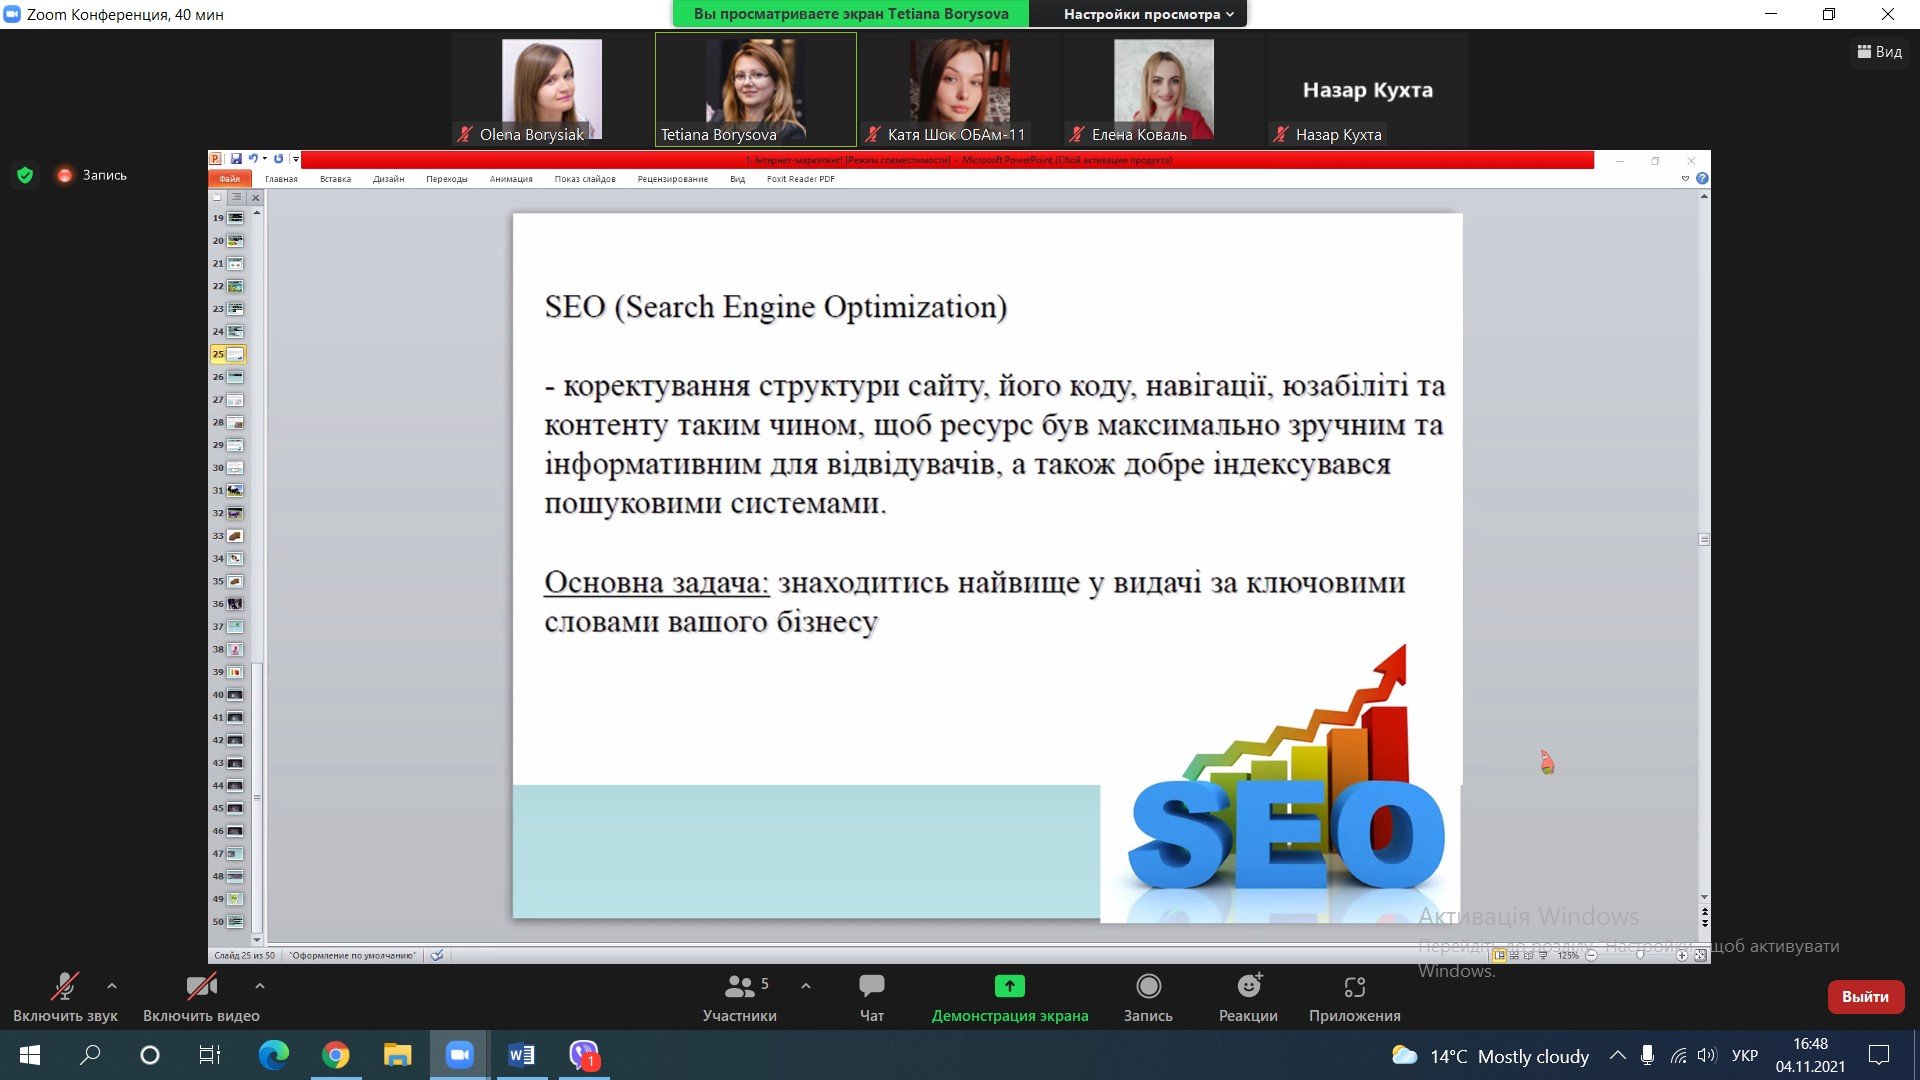Switch to the Главная ribbon tab
1920x1080 pixels.
(x=281, y=179)
